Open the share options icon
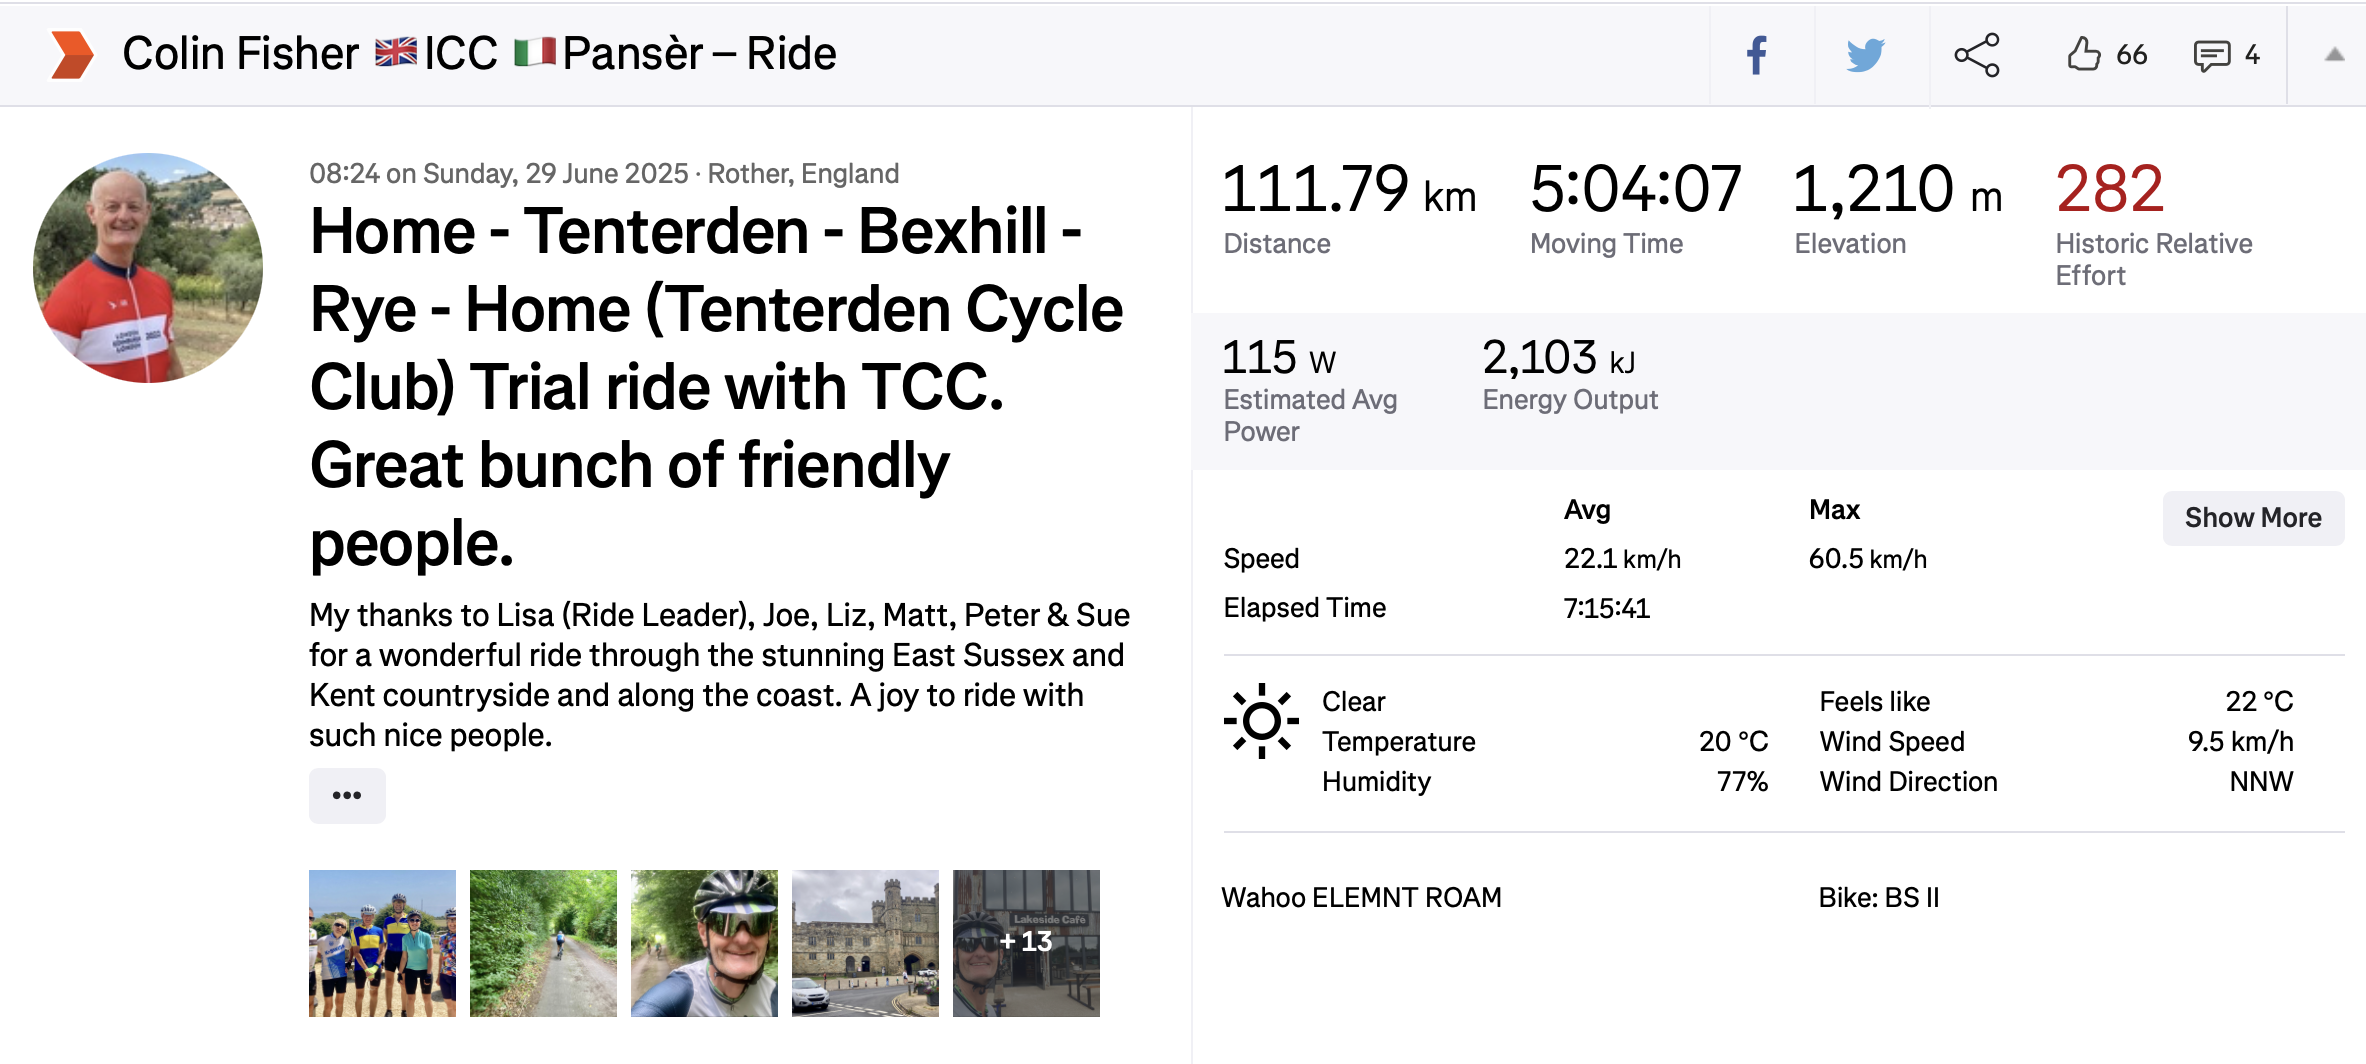Image resolution: width=2366 pixels, height=1064 pixels. [1977, 55]
